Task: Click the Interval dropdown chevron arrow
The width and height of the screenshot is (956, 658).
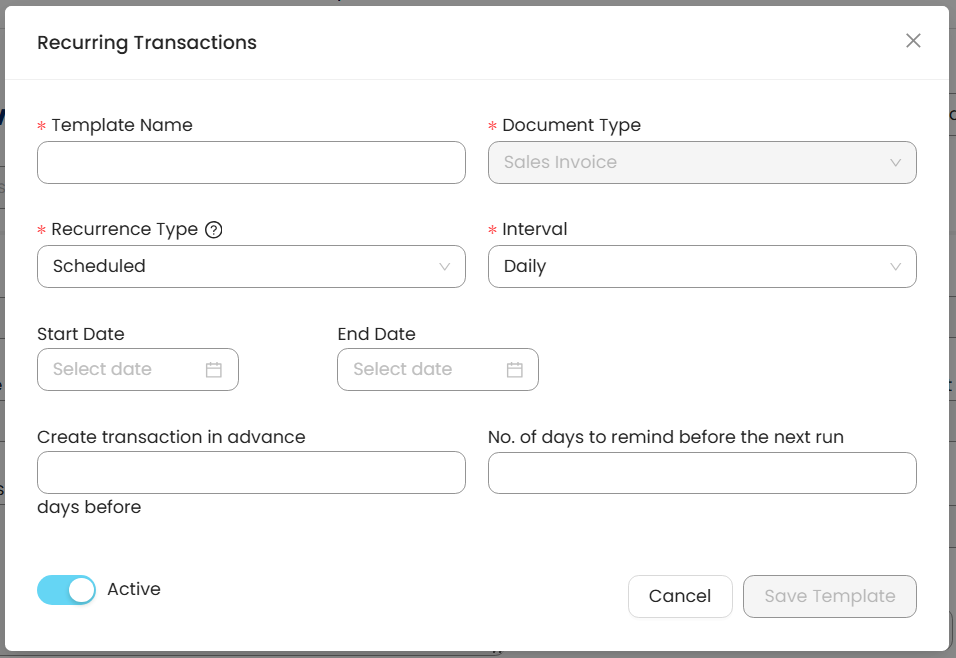Action: tap(896, 267)
